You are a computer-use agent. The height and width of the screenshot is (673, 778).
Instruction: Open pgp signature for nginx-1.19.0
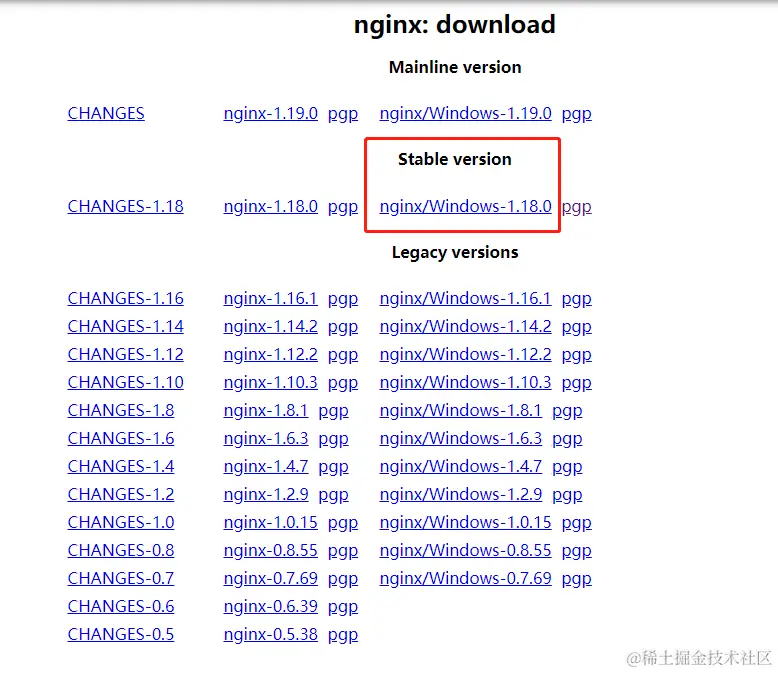pyautogui.click(x=343, y=115)
